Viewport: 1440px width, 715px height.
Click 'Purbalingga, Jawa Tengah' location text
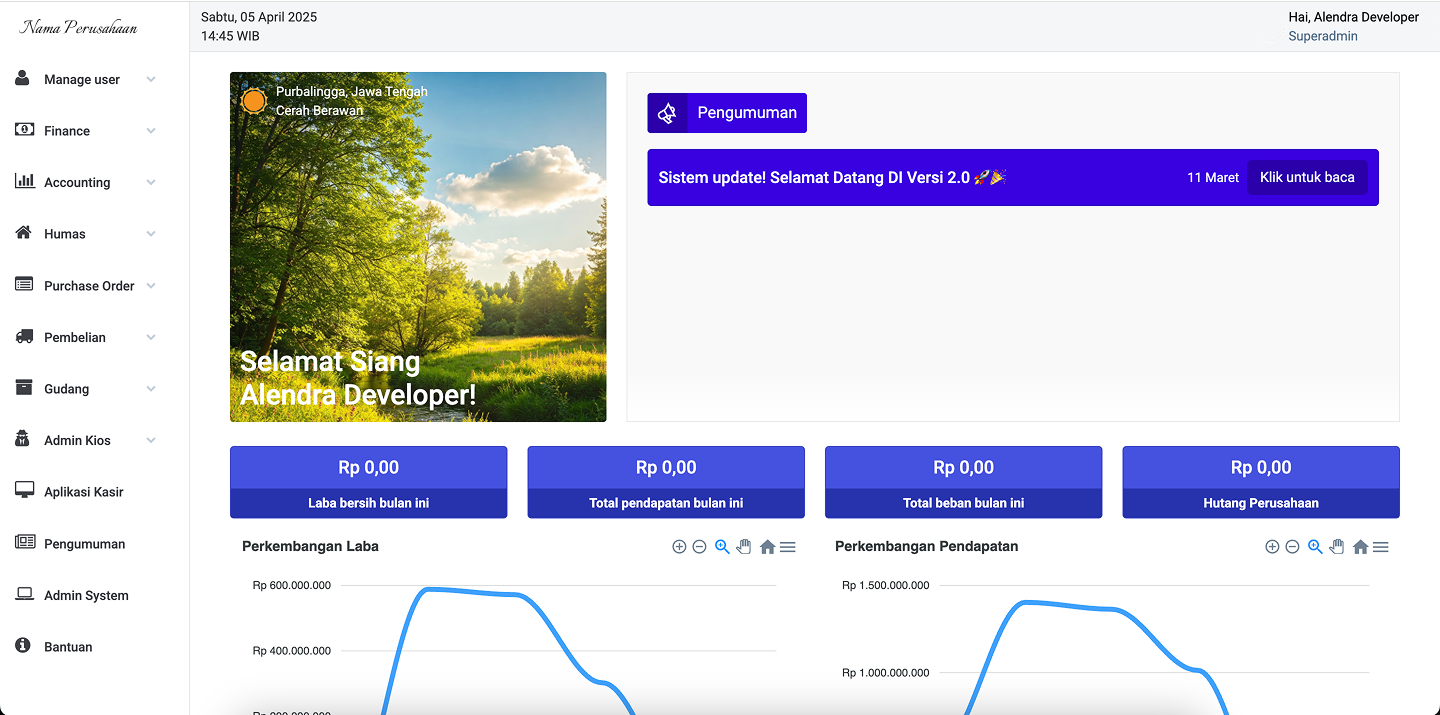pyautogui.click(x=352, y=91)
